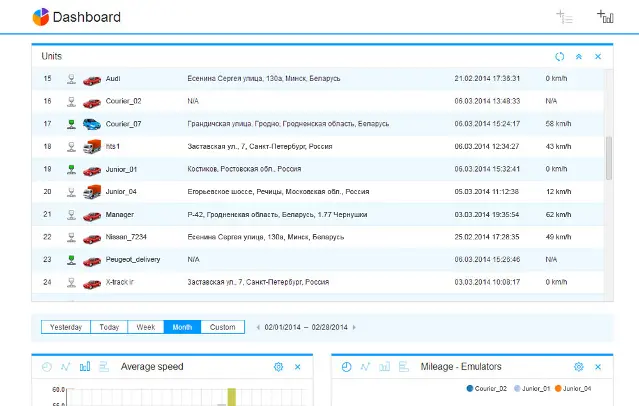Image resolution: width=639 pixels, height=406 pixels.
Task: Click the Units list scrollbar thumb
Action: coord(609,158)
